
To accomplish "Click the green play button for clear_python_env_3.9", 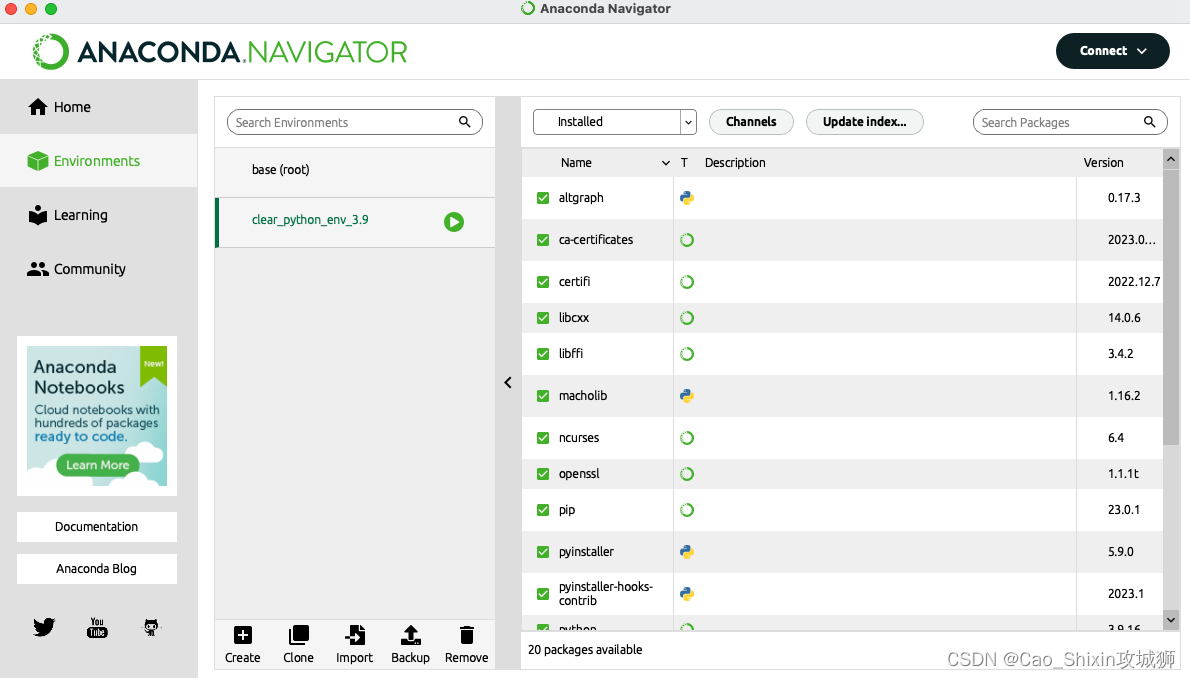I will coord(454,222).
